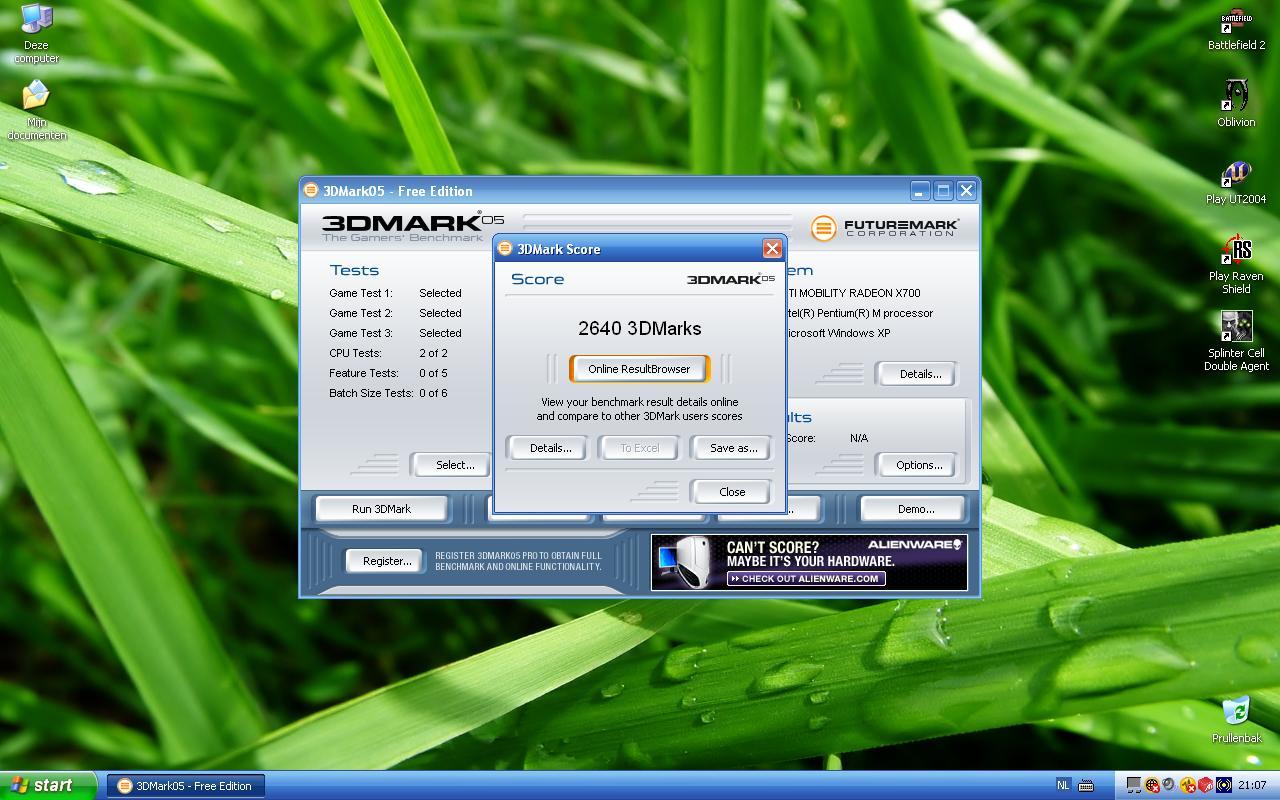Click "Selected" next to Game Test 3

[440, 333]
